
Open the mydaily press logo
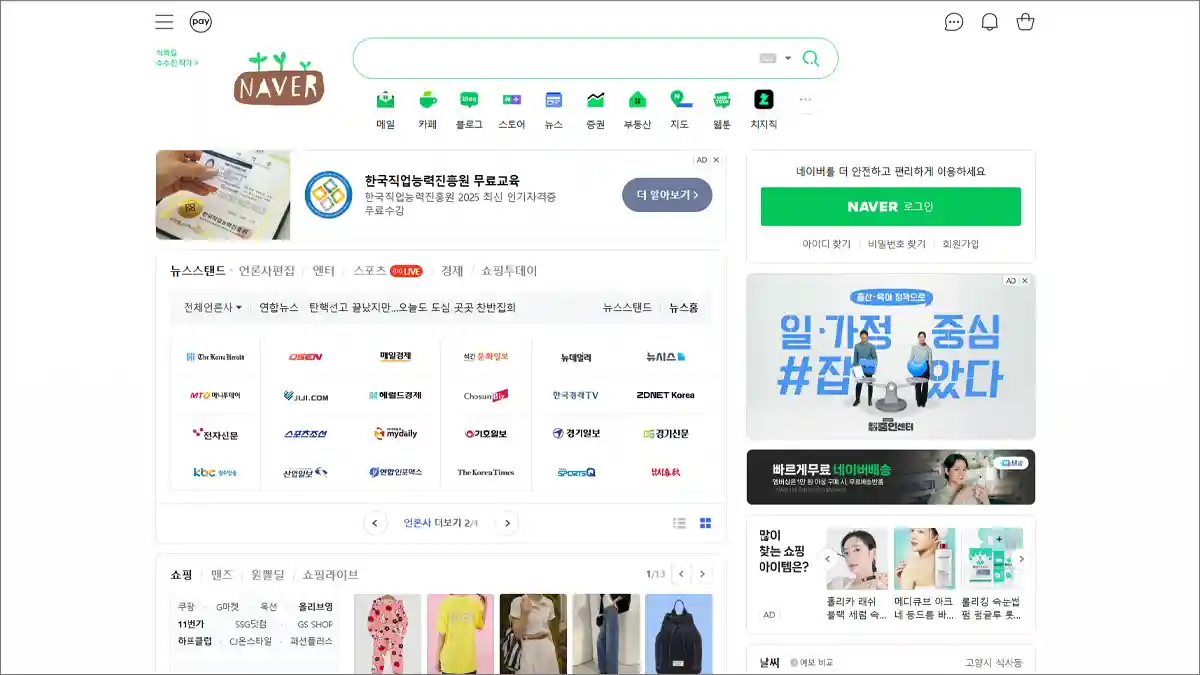[395, 434]
